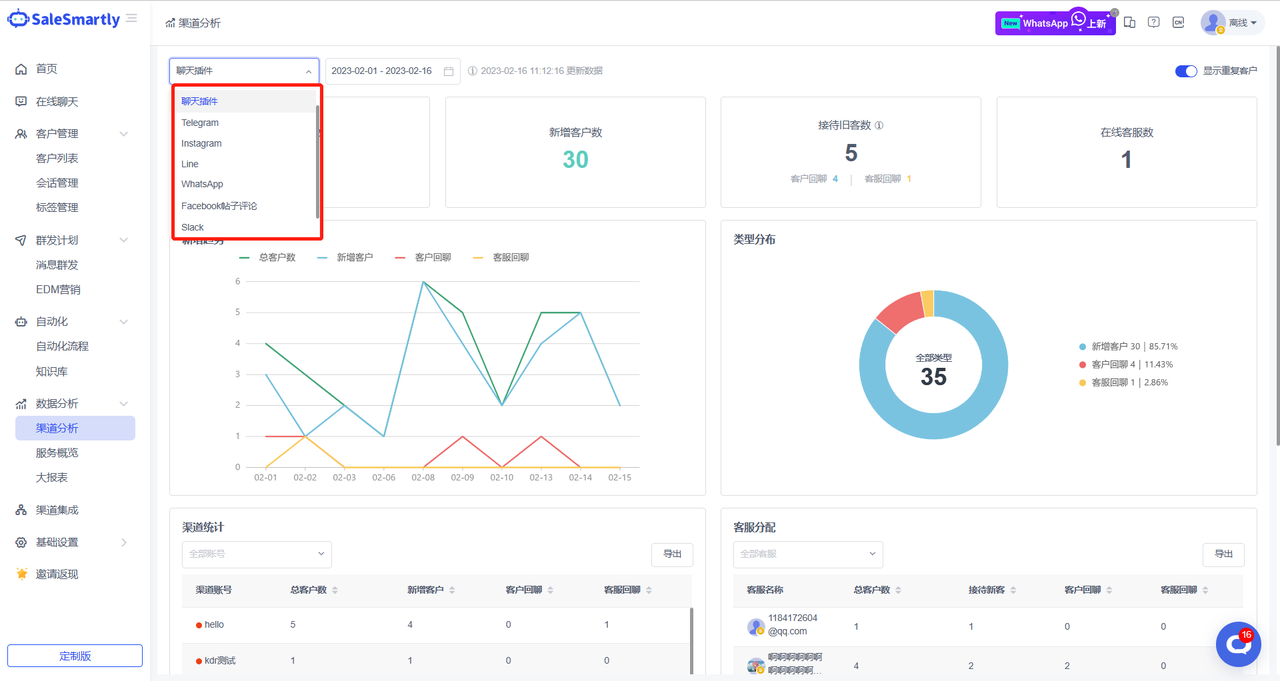Screen dimensions: 1280x681
Task: Click the calendar icon in date range
Action: pos(448,71)
